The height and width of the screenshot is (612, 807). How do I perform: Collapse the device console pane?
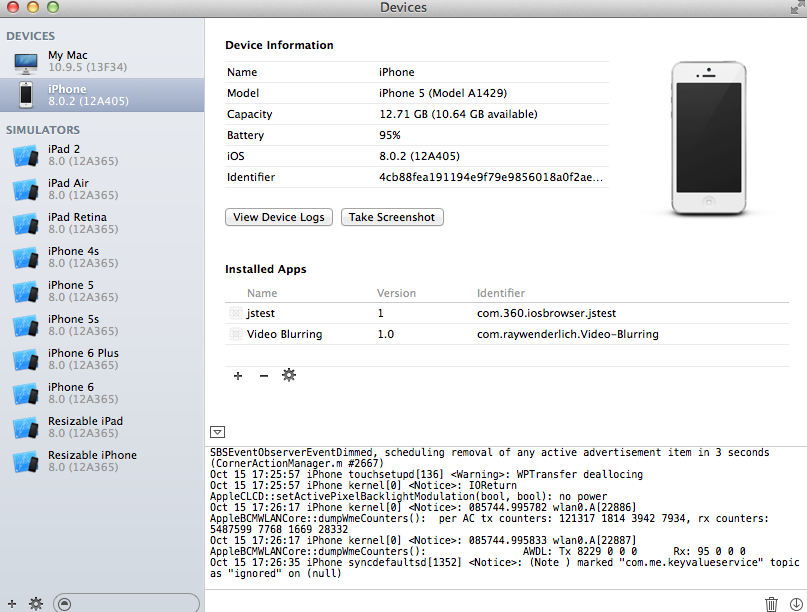click(218, 432)
